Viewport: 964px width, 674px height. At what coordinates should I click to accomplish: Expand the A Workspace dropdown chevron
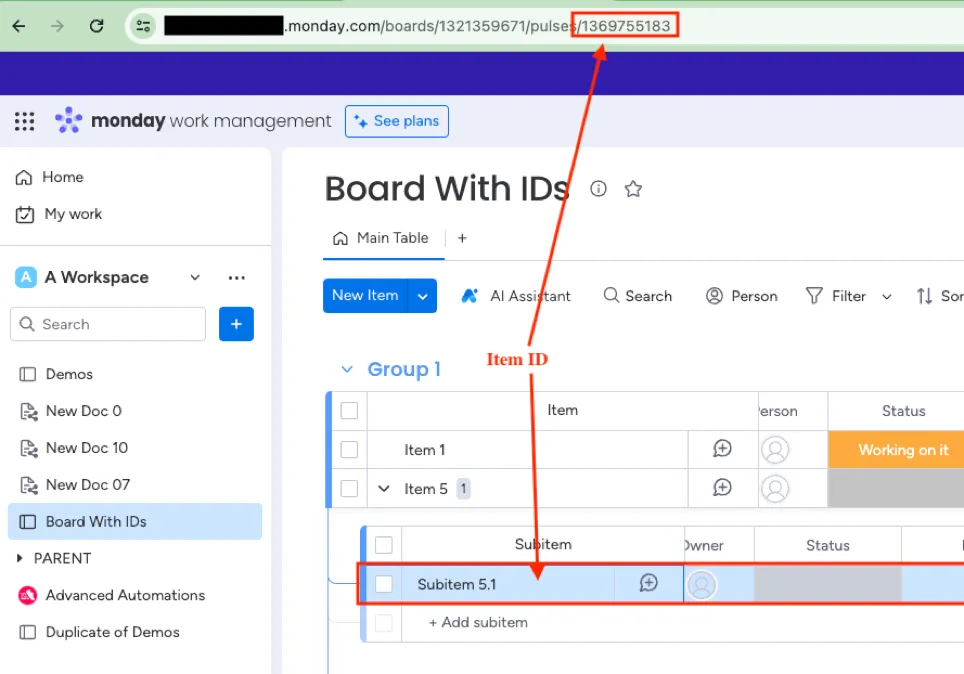(x=195, y=277)
